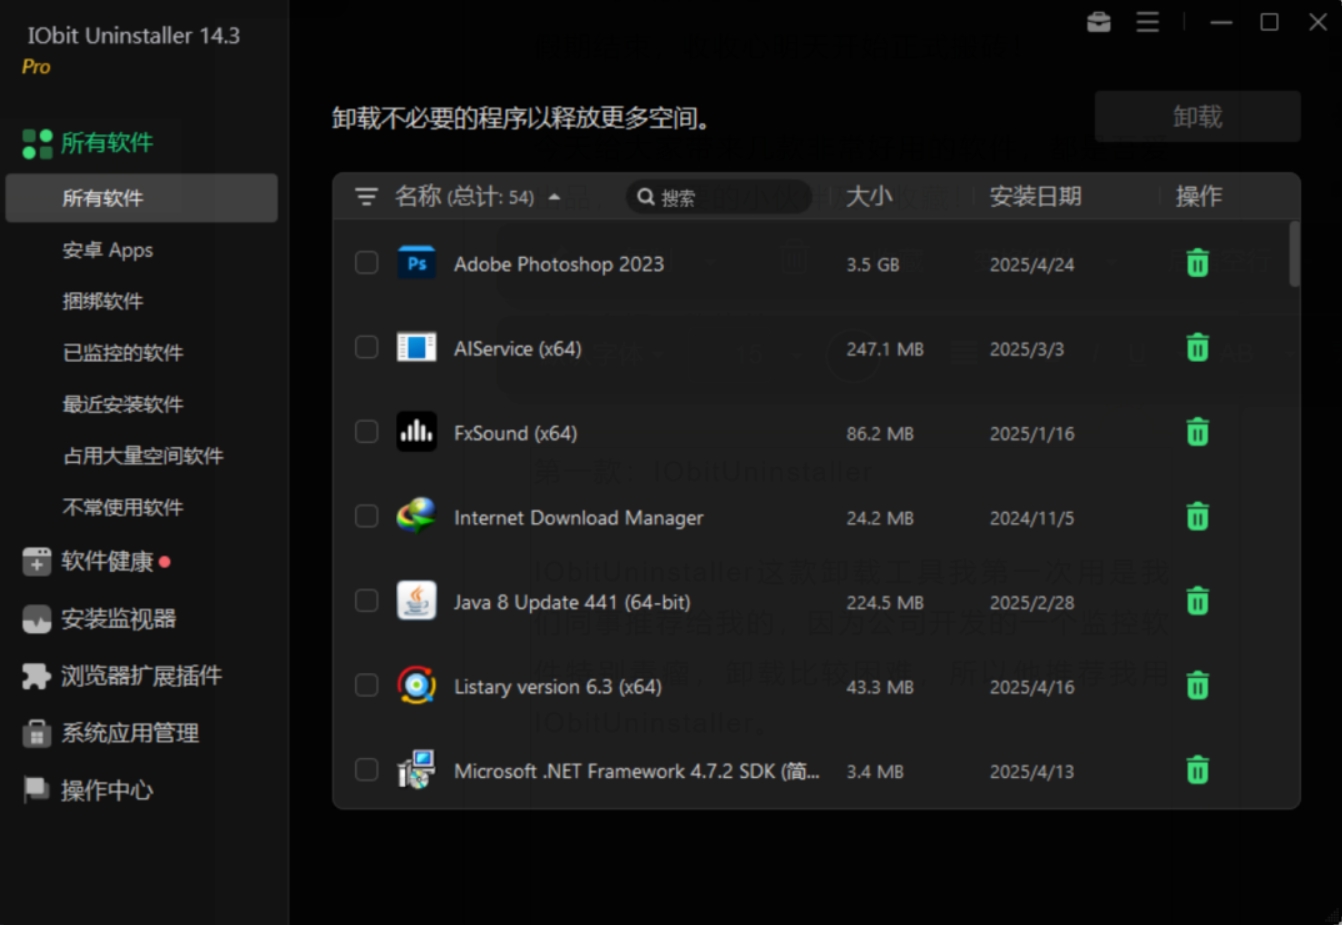The width and height of the screenshot is (1342, 925).
Task: Open the toolbox briefcase icon in title bar
Action: point(1099,22)
